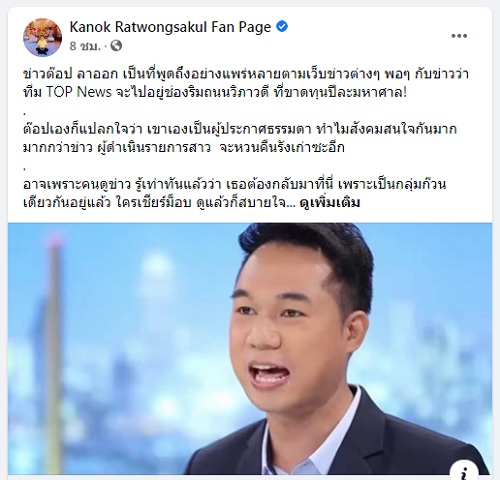Open the post options three-dot menu
Image resolution: width=500 pixels, height=480 pixels.
[x=459, y=36]
